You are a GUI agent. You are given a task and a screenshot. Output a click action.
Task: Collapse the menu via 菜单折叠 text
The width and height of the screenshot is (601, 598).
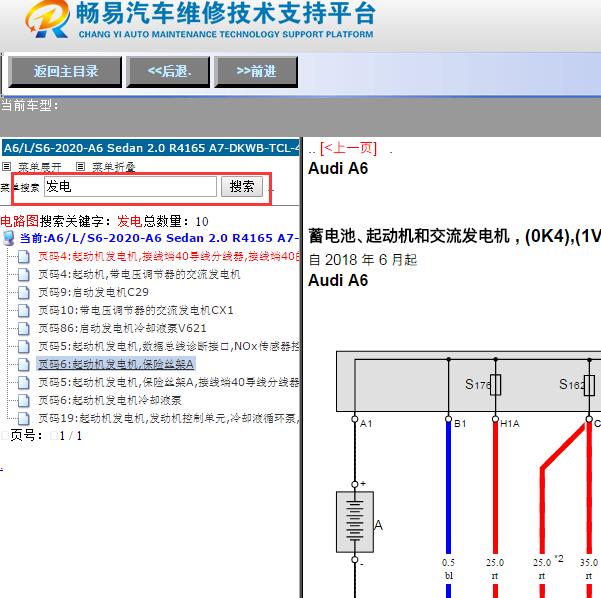click(x=114, y=167)
